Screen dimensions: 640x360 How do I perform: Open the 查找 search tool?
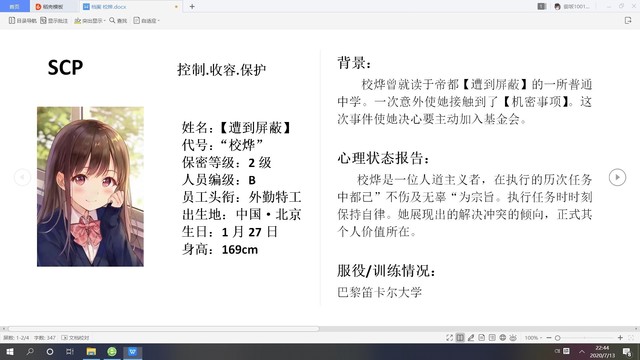pos(118,20)
